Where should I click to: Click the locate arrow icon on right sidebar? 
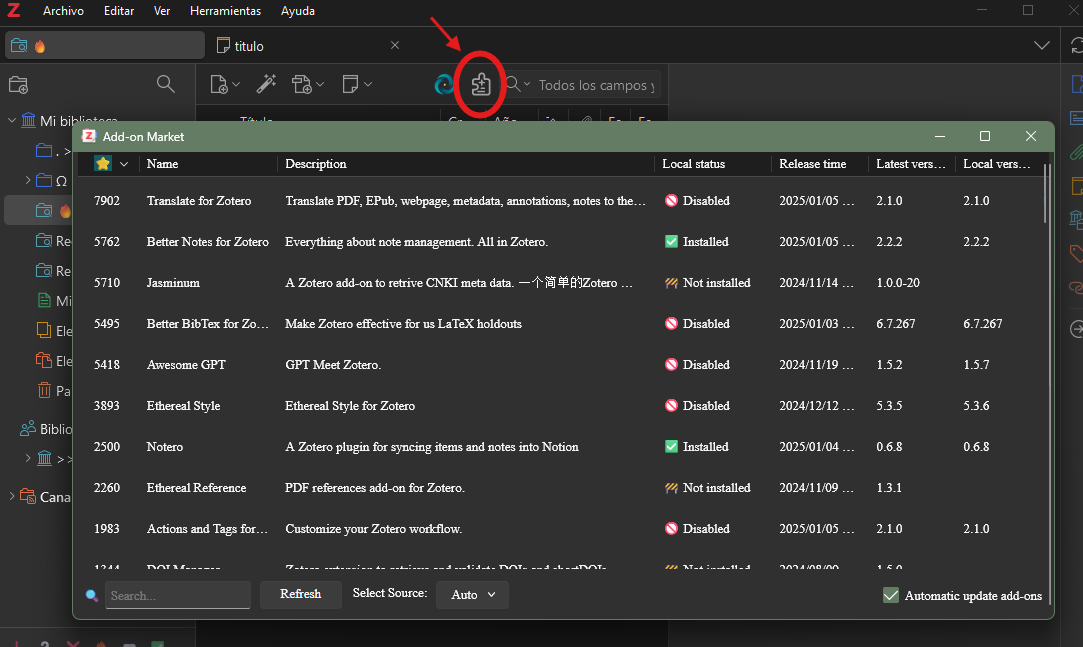point(1076,329)
